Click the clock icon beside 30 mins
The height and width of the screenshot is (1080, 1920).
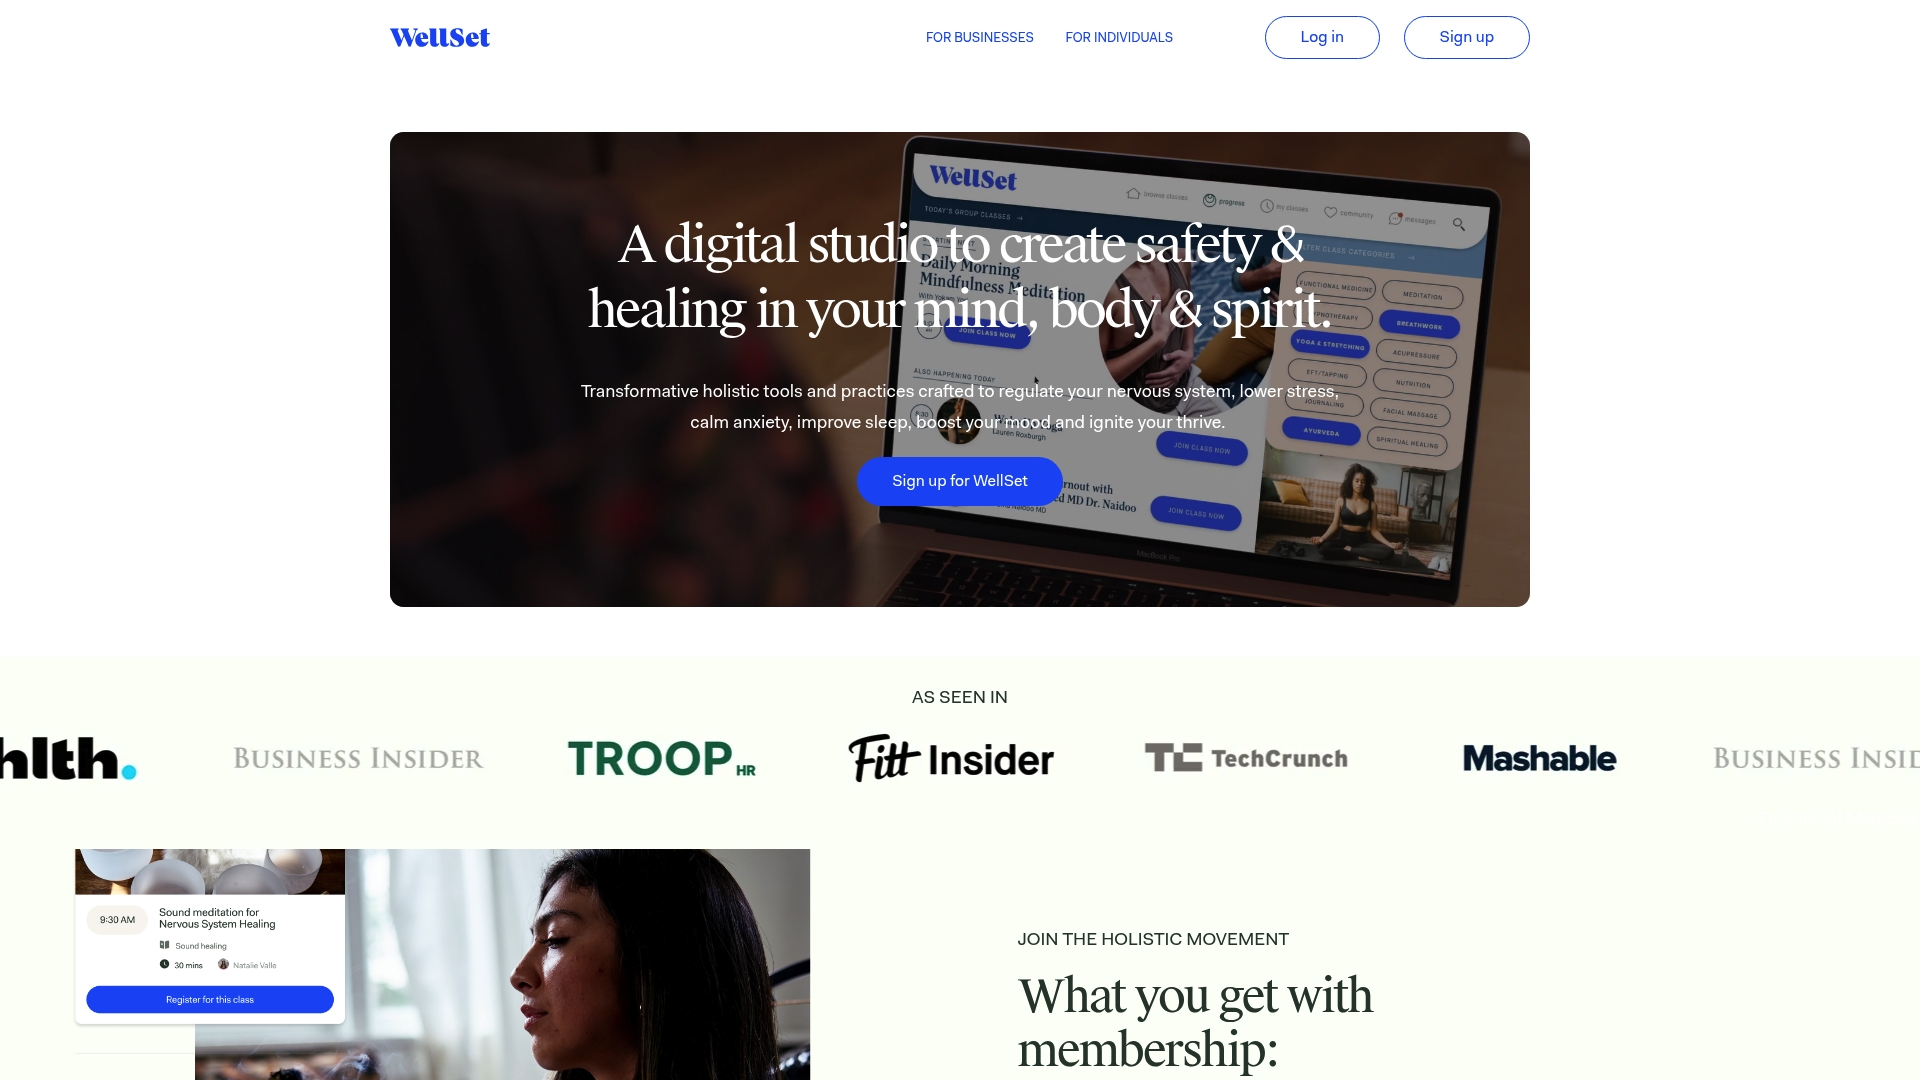164,964
